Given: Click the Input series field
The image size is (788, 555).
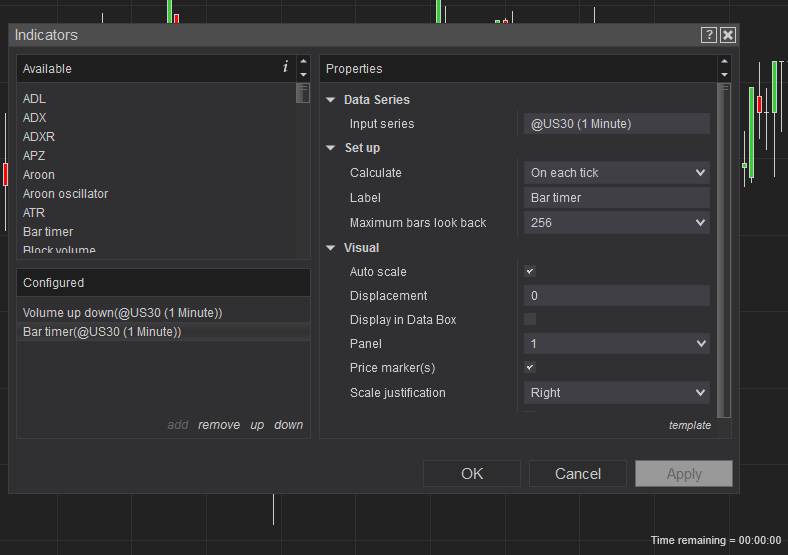Looking at the screenshot, I should click(617, 124).
